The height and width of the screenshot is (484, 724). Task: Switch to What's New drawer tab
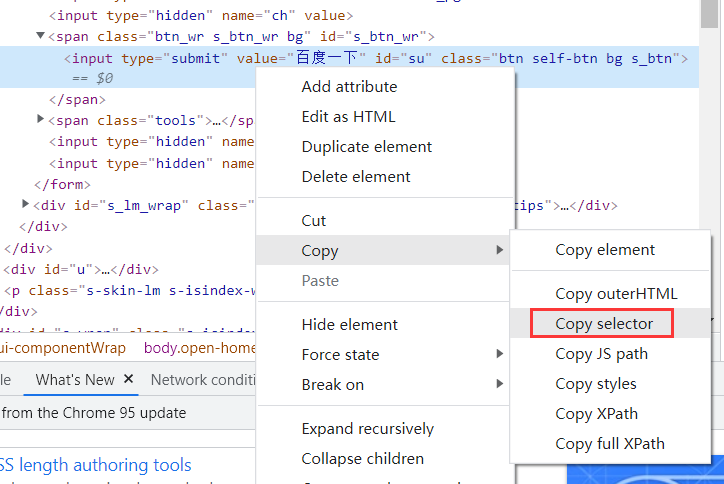(x=75, y=380)
